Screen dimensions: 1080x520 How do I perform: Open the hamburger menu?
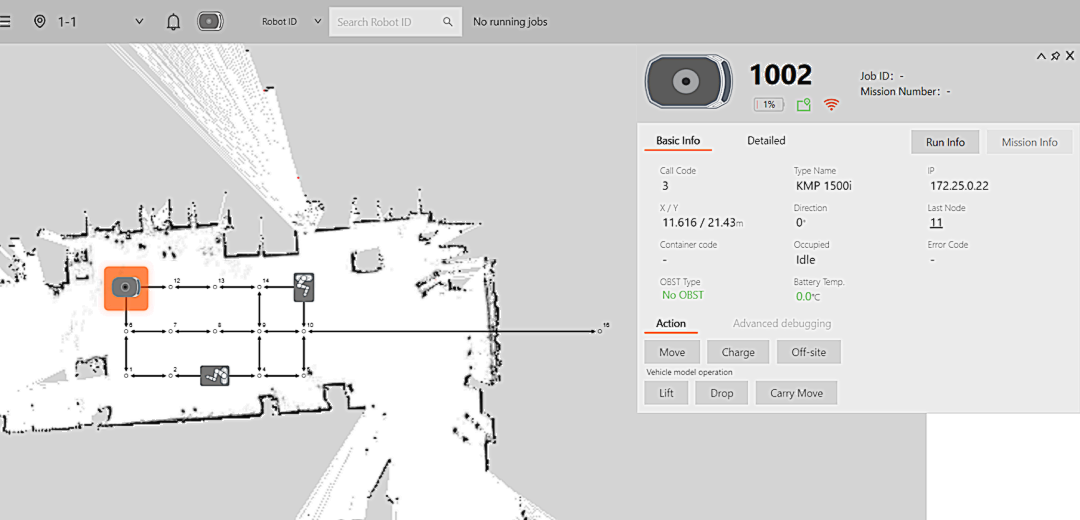click(x=6, y=21)
